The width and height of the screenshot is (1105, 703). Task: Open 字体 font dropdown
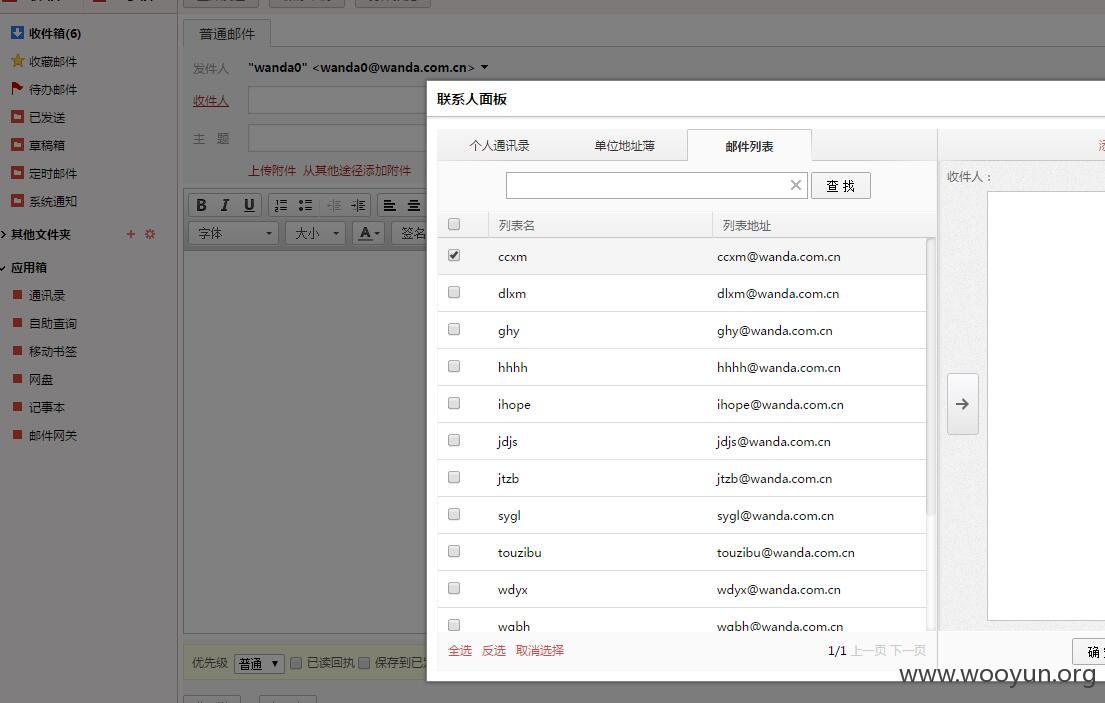[233, 233]
